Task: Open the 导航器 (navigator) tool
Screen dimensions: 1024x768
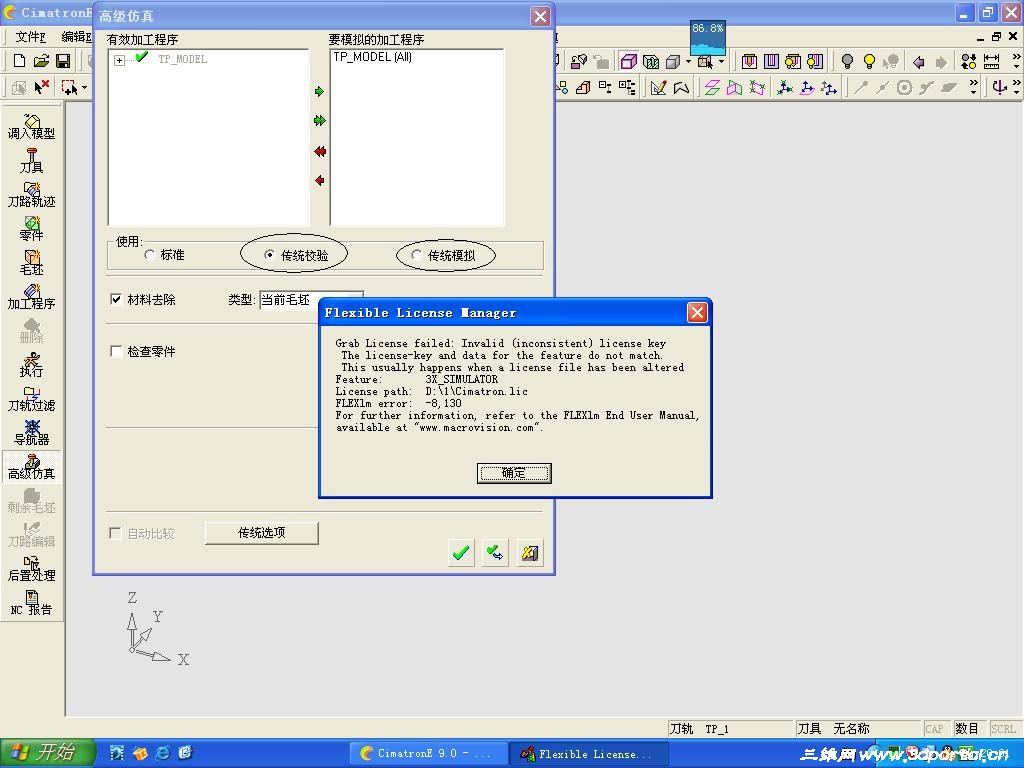Action: [x=31, y=432]
